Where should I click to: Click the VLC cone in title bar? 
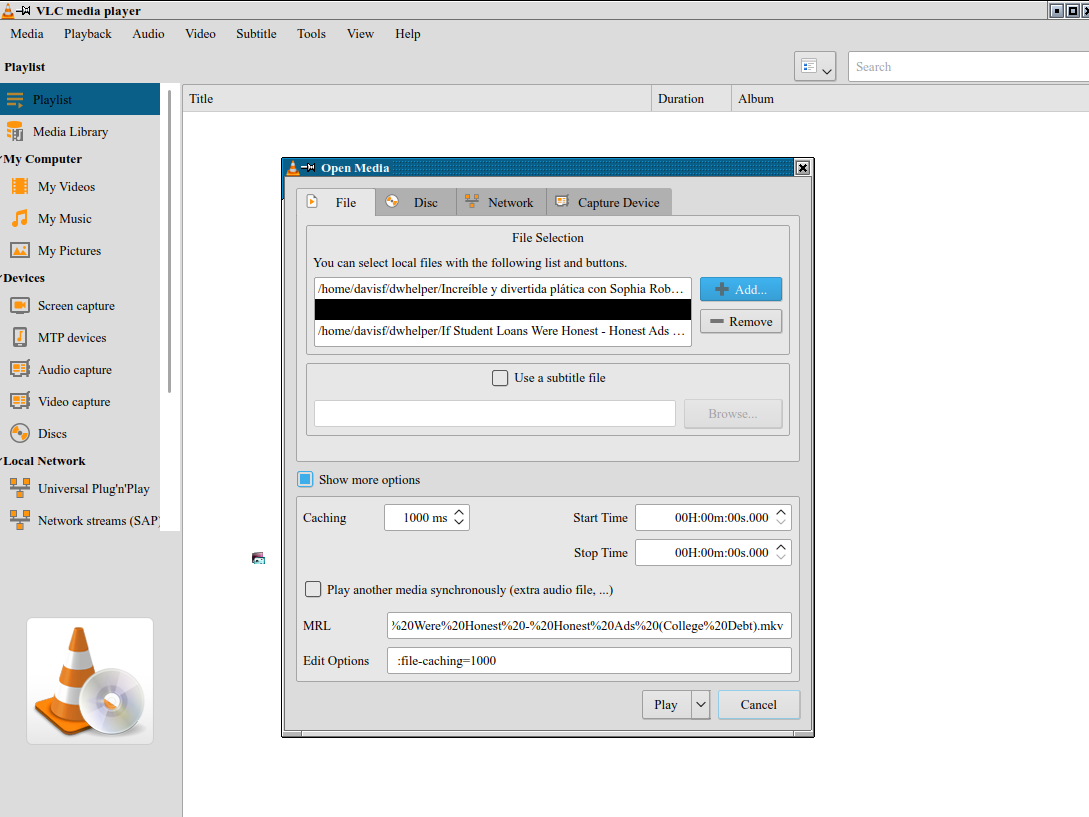pyautogui.click(x=8, y=10)
